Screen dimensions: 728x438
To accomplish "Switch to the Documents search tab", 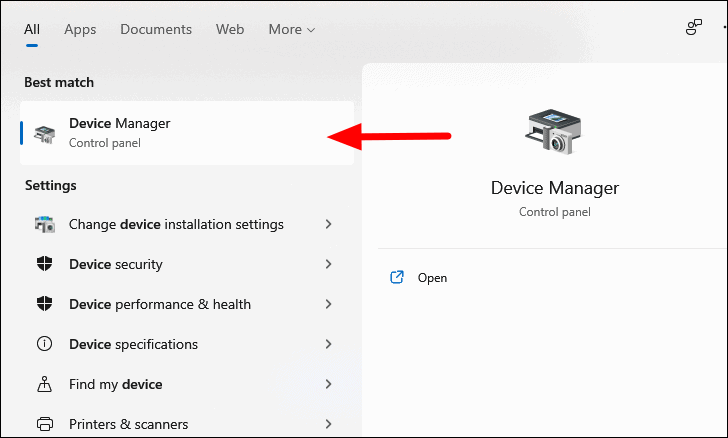I will point(156,29).
